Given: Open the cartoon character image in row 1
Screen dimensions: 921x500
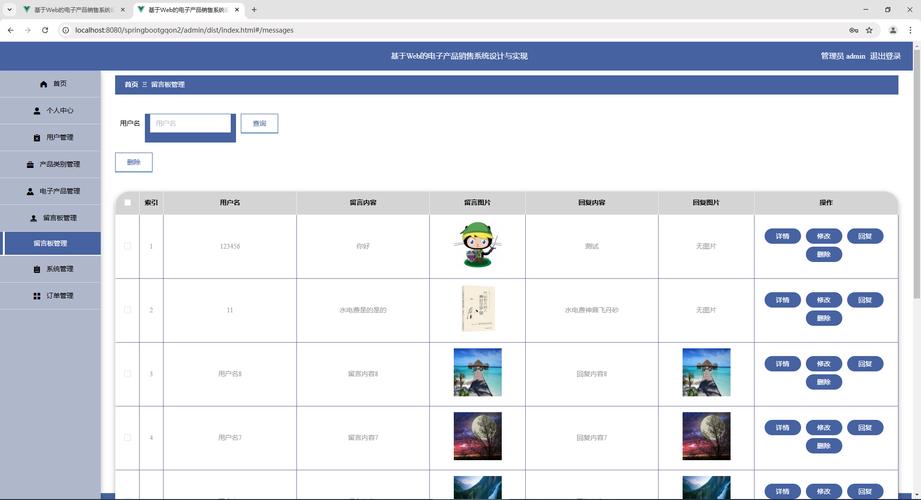Looking at the screenshot, I should point(478,245).
